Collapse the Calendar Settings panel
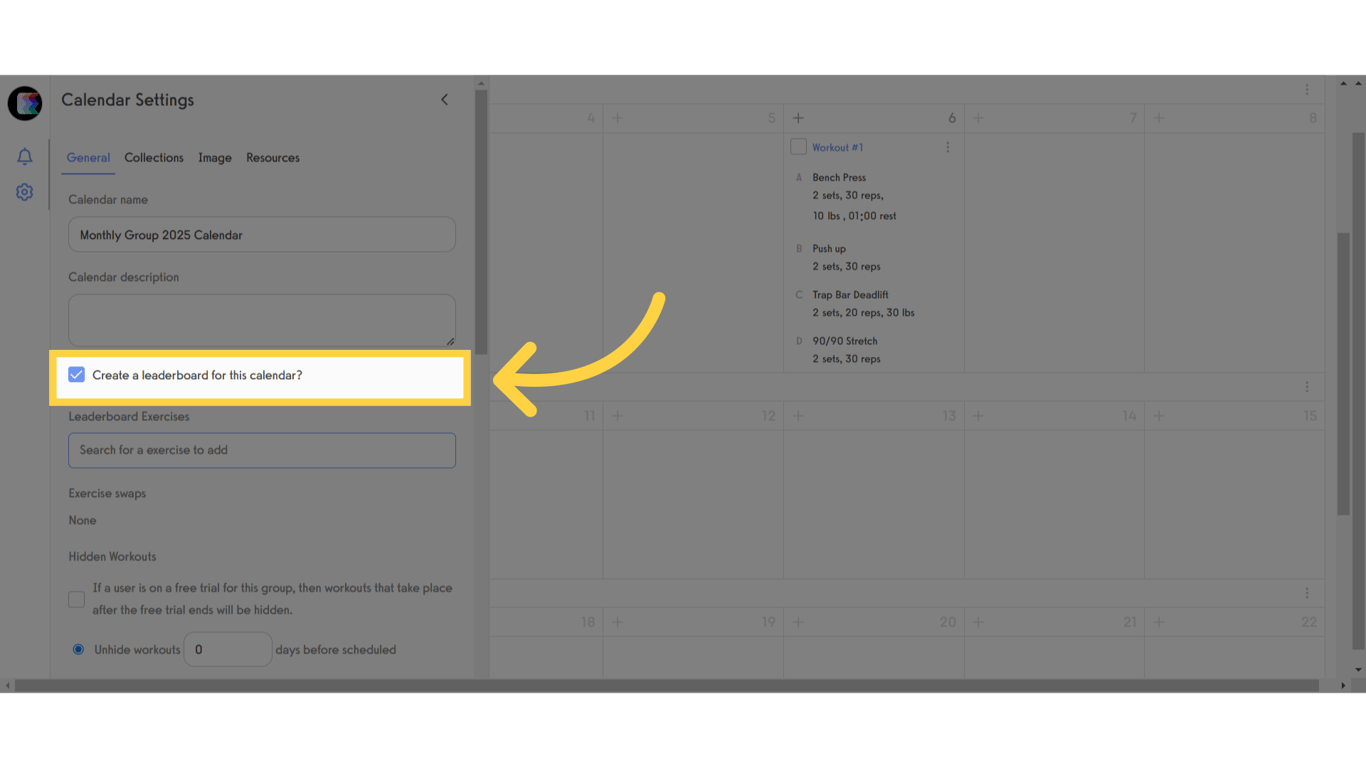The height and width of the screenshot is (768, 1366). click(445, 100)
